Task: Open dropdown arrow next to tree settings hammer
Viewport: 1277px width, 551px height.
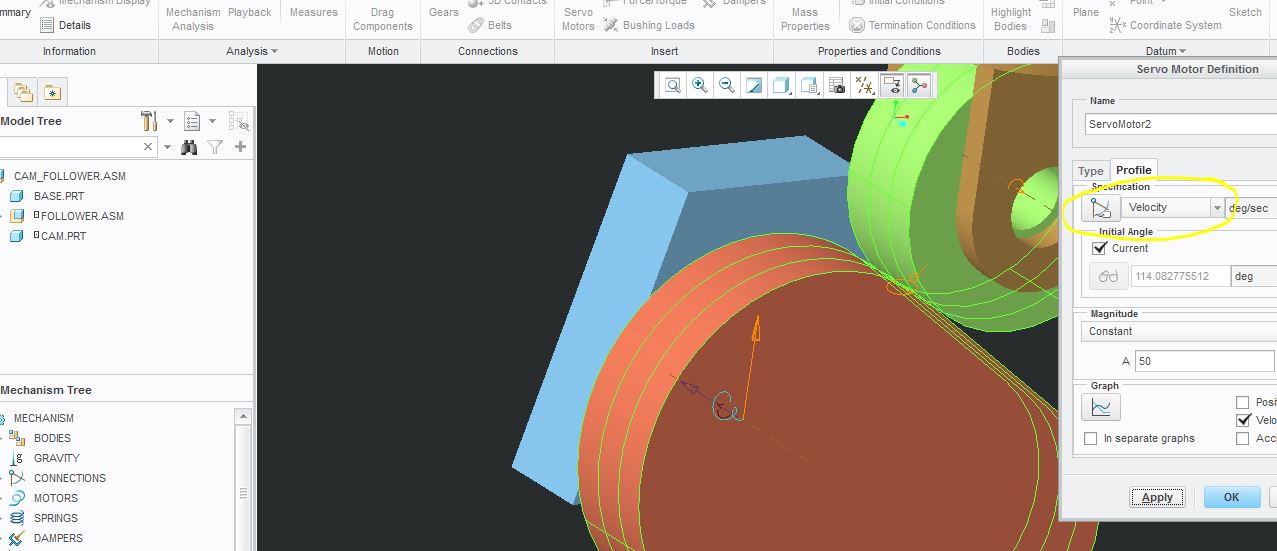Action: (x=169, y=122)
